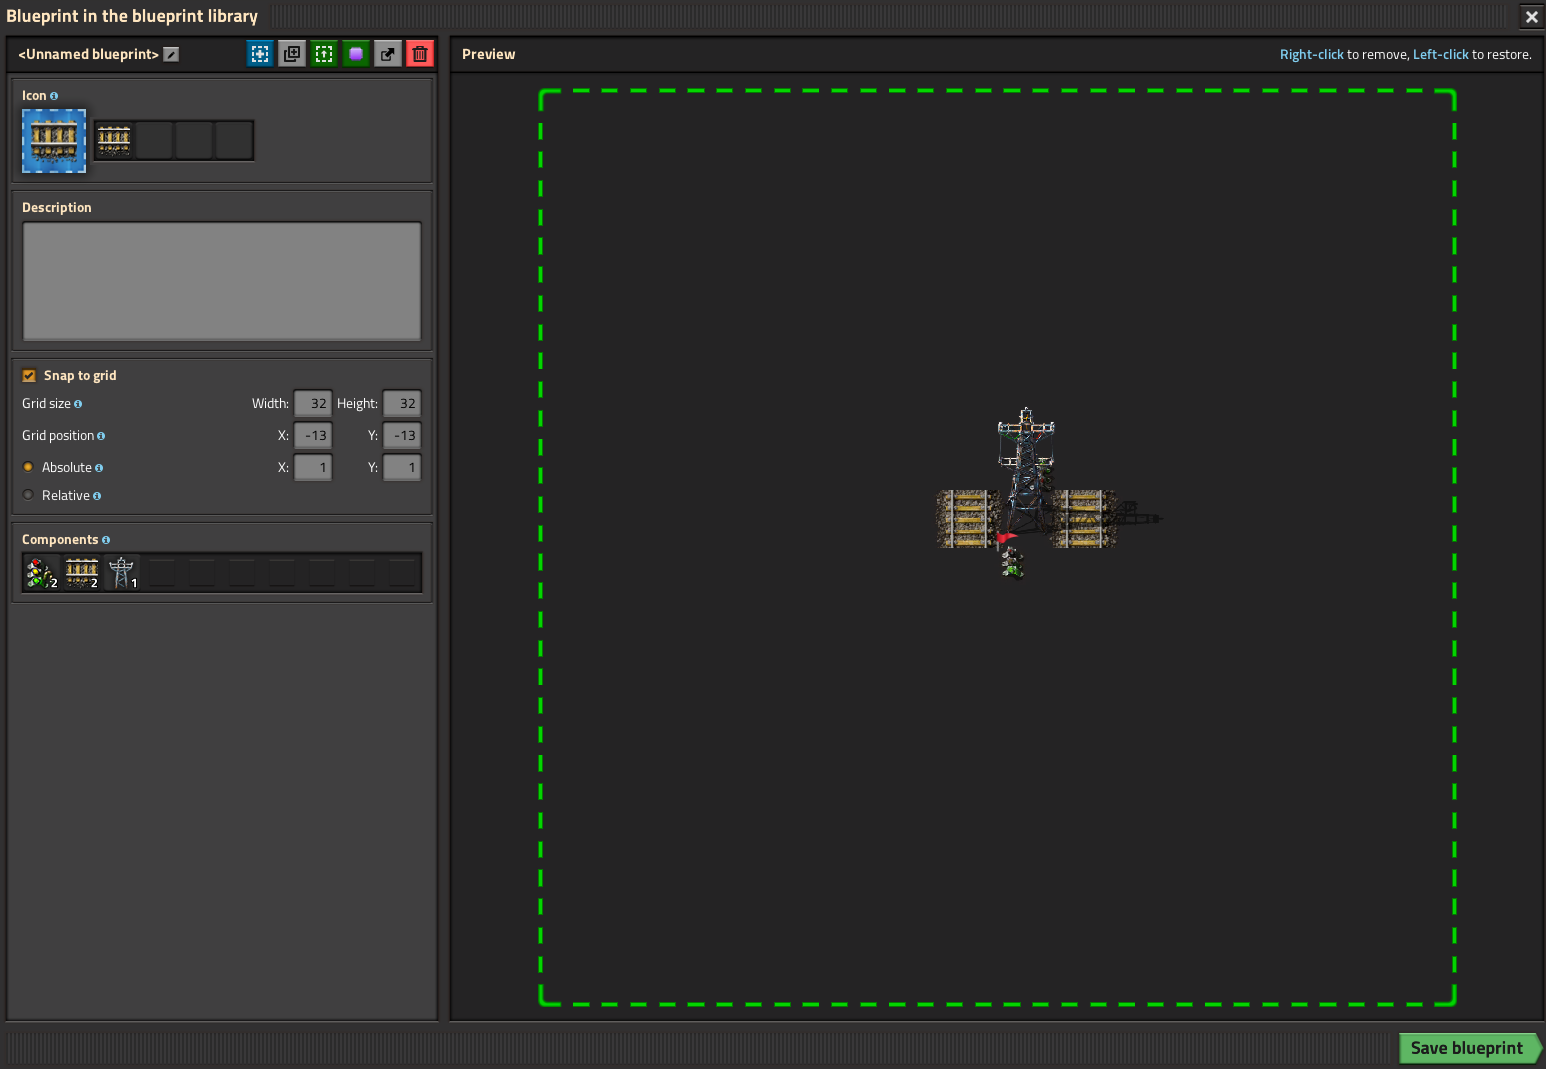The width and height of the screenshot is (1546, 1069).
Task: Select the Relative radio button
Action: coord(28,495)
